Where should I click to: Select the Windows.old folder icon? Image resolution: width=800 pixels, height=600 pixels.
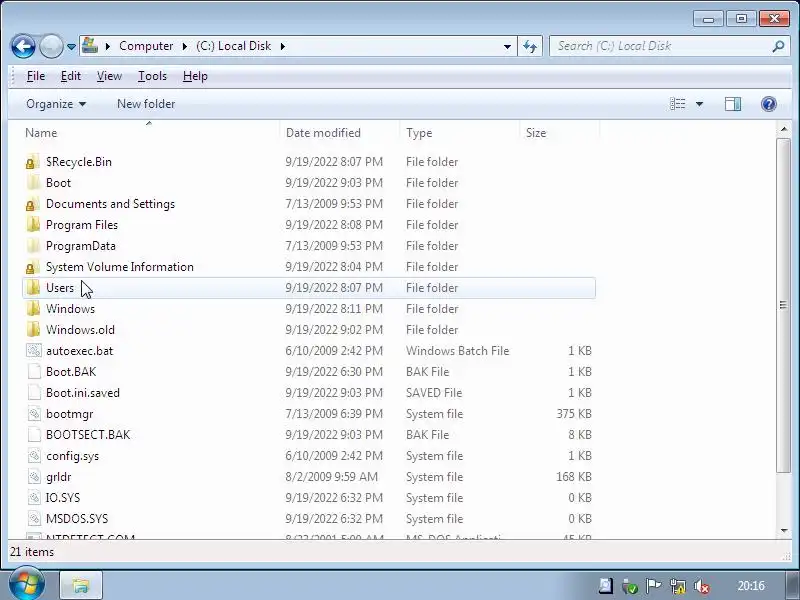[33, 330]
